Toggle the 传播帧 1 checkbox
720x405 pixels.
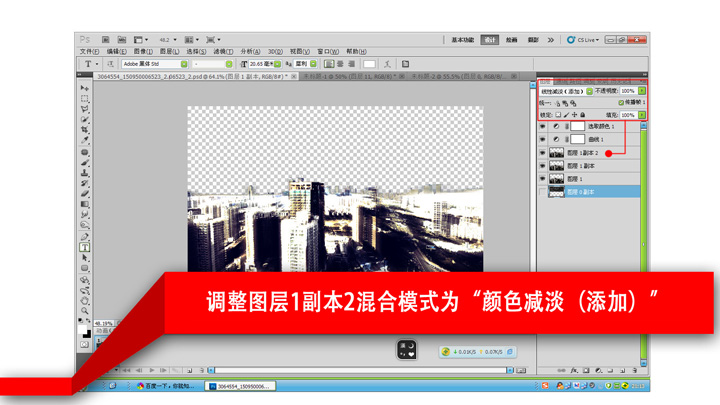point(621,102)
